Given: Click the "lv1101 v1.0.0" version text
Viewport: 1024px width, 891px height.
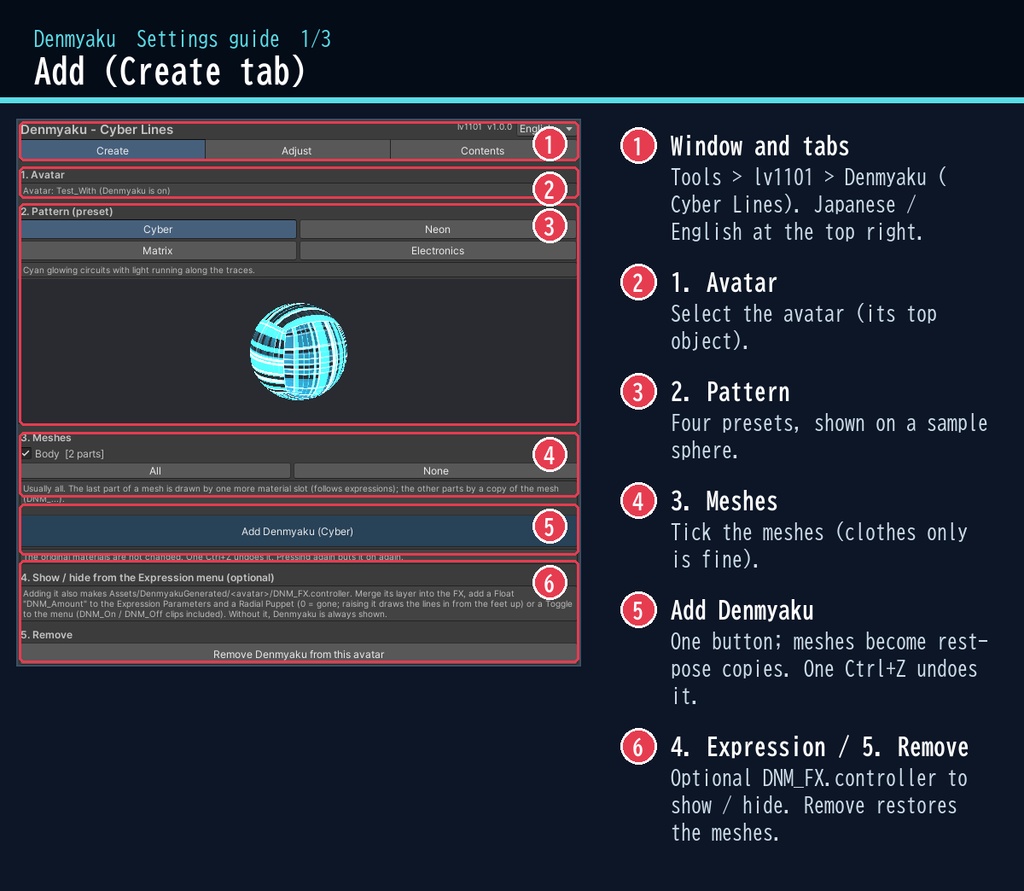Looking at the screenshot, I should pyautogui.click(x=485, y=127).
